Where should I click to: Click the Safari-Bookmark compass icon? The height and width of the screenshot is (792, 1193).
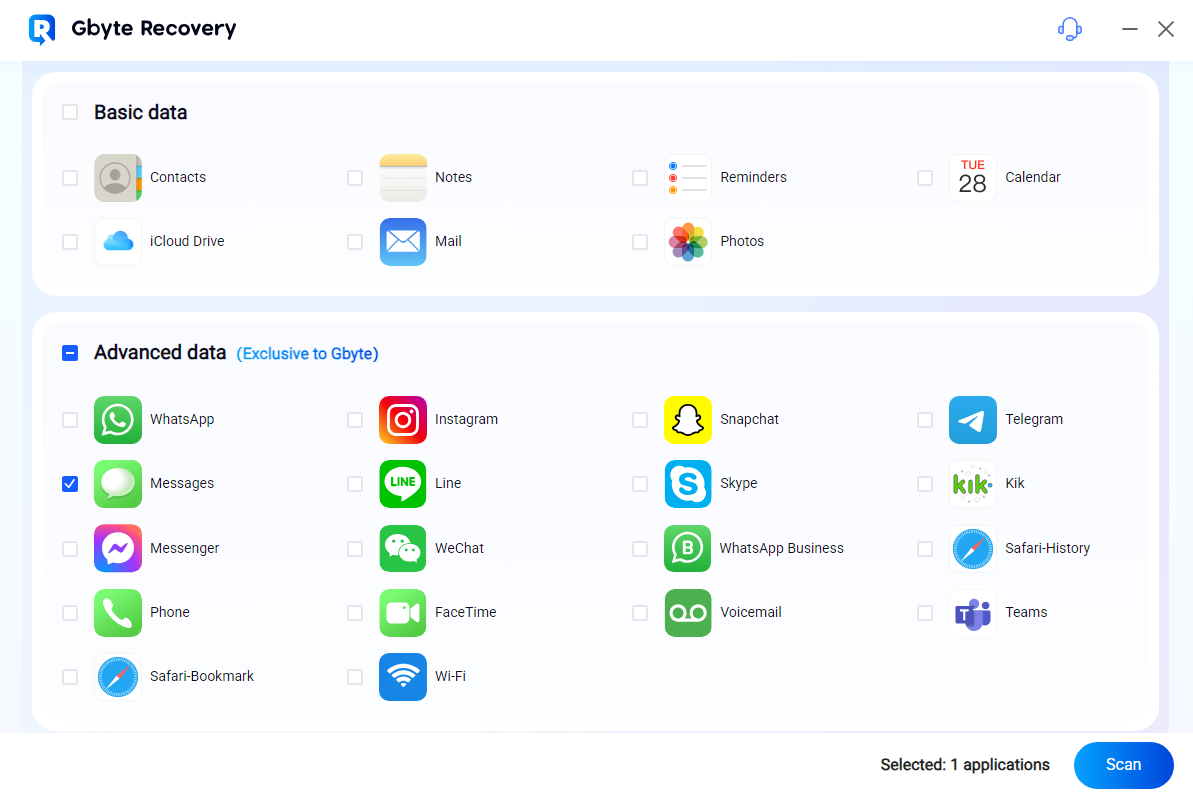click(118, 676)
